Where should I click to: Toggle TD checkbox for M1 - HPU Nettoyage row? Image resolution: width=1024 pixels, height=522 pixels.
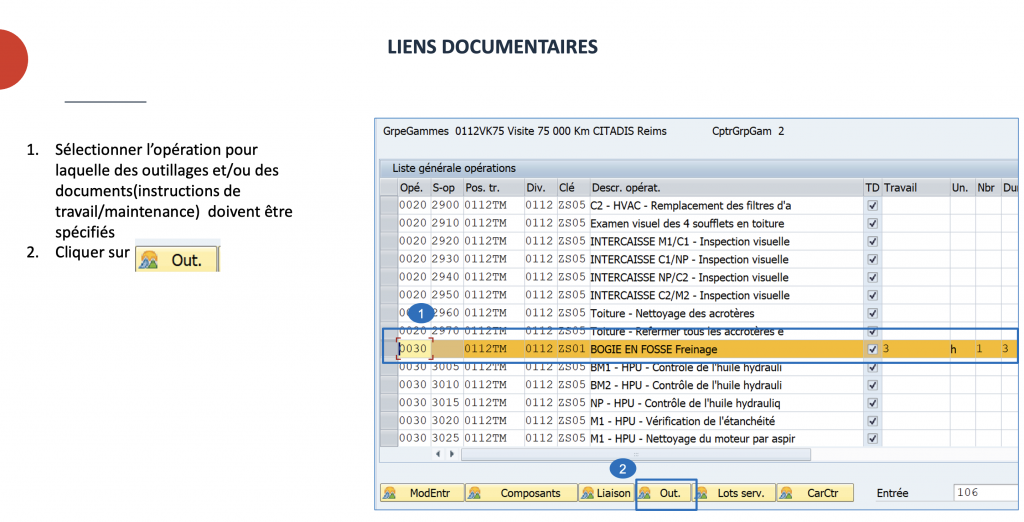(x=872, y=439)
